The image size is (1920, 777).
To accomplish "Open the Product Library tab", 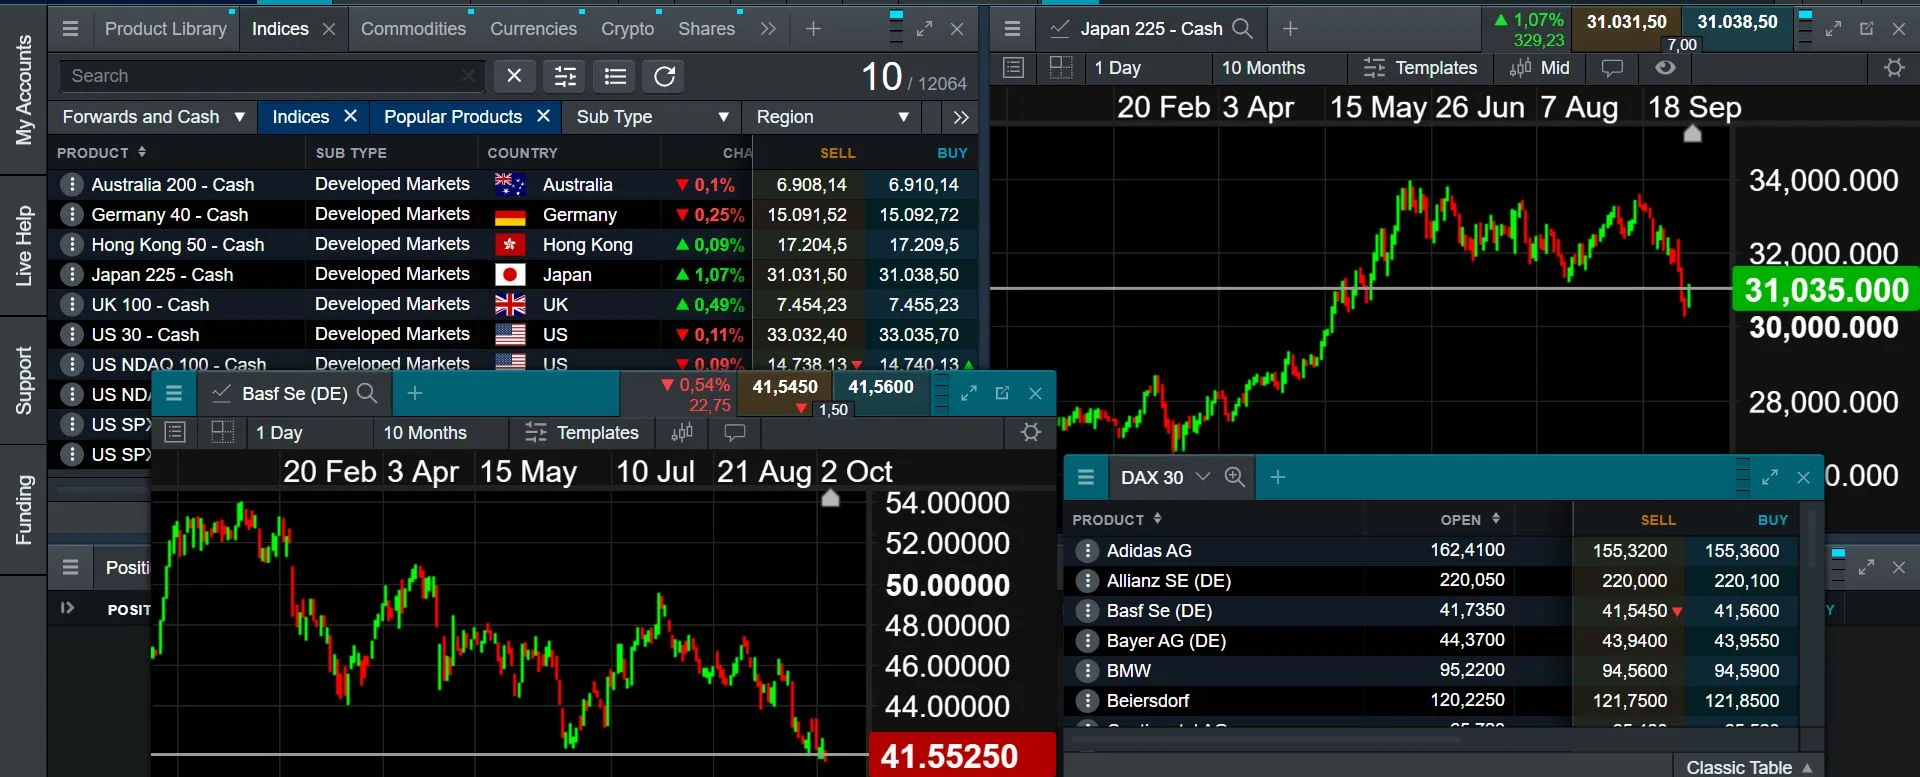I will click(165, 29).
